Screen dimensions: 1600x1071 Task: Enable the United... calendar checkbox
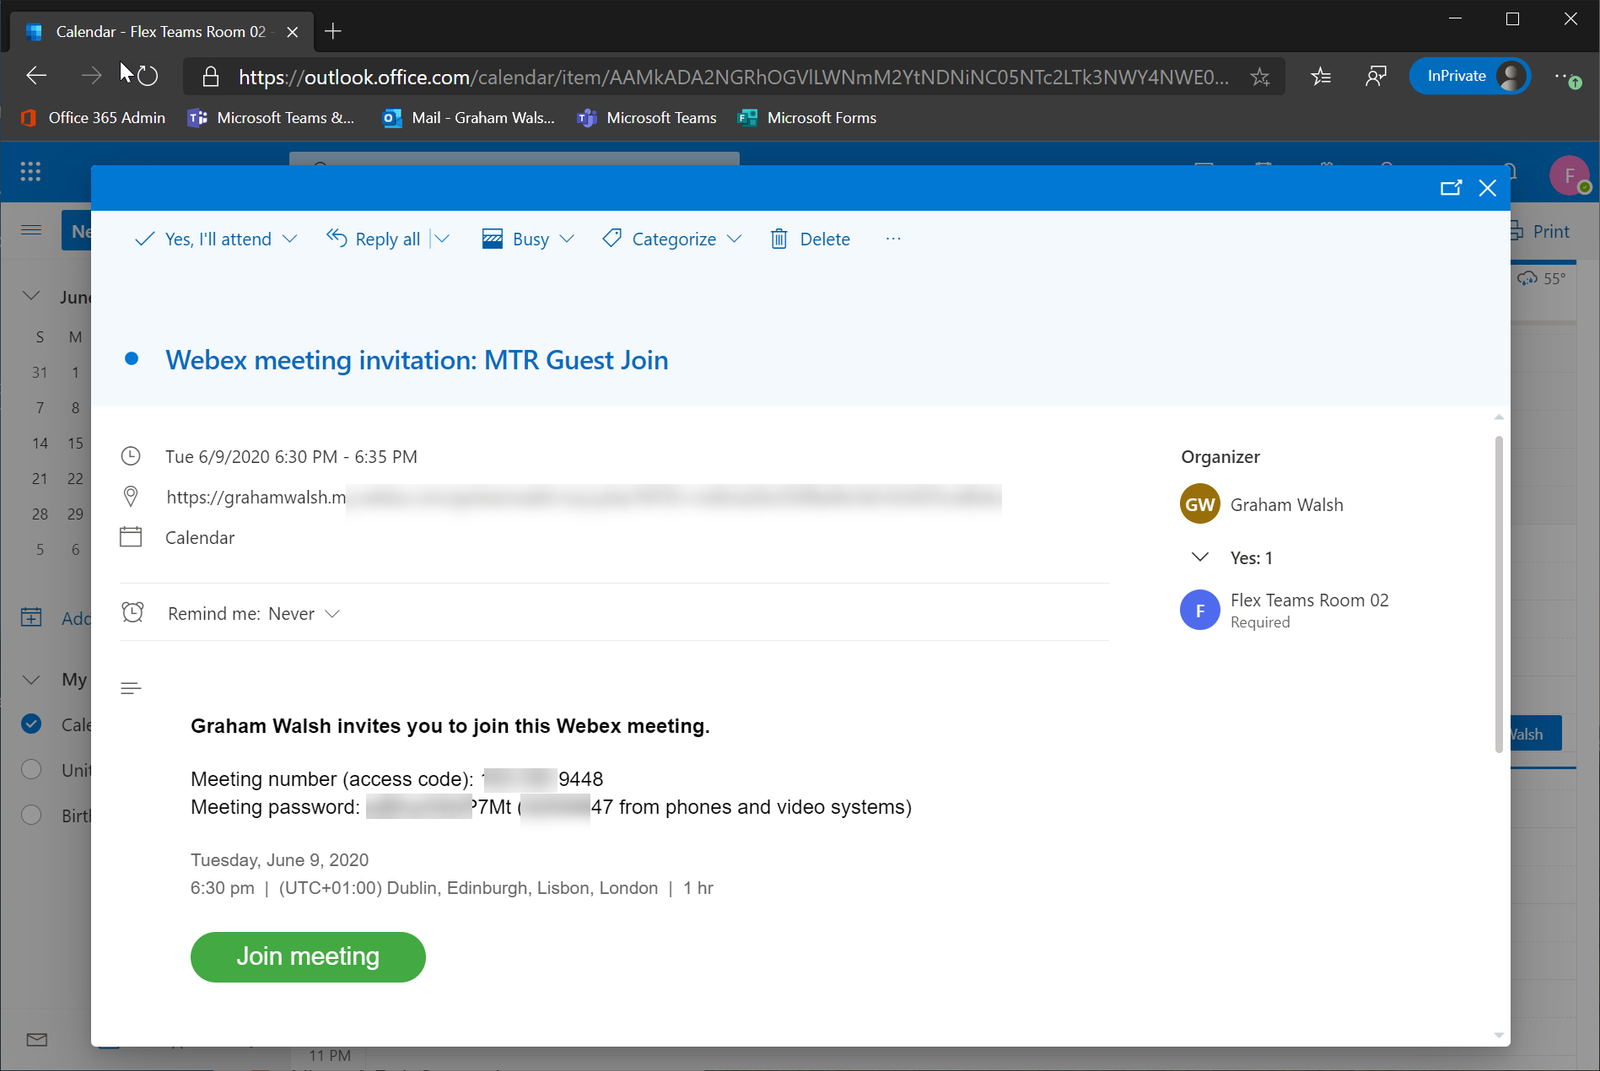(x=31, y=770)
